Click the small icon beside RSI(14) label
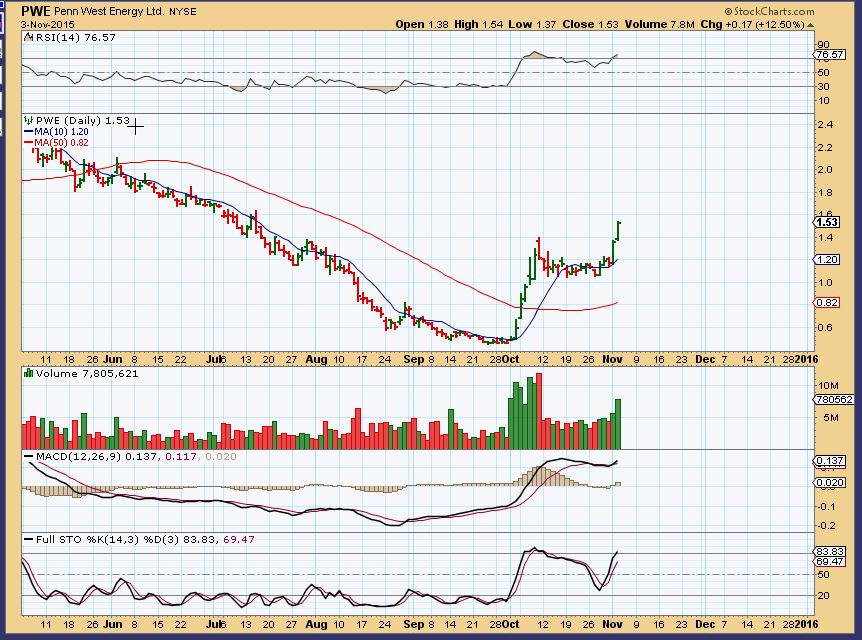This screenshot has width=862, height=640. (x=28, y=37)
